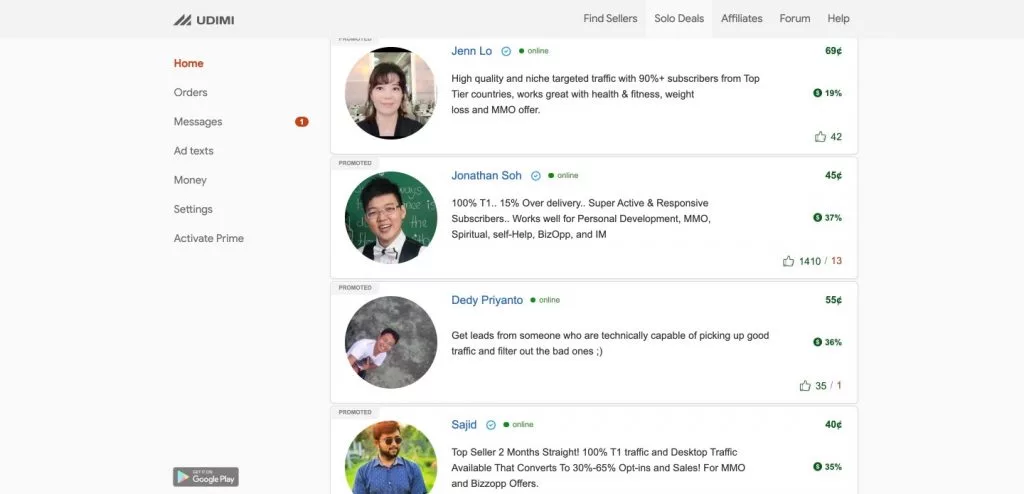Open the Help page

[x=838, y=18]
